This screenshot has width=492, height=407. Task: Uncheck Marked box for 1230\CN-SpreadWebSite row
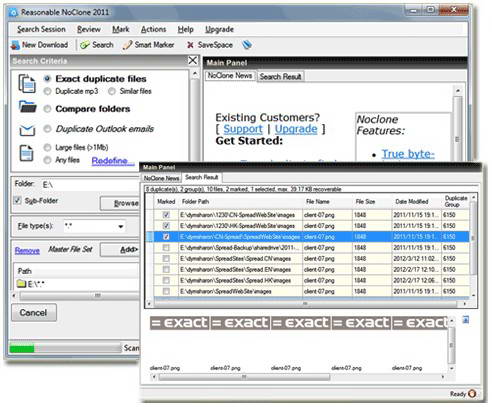166,215
